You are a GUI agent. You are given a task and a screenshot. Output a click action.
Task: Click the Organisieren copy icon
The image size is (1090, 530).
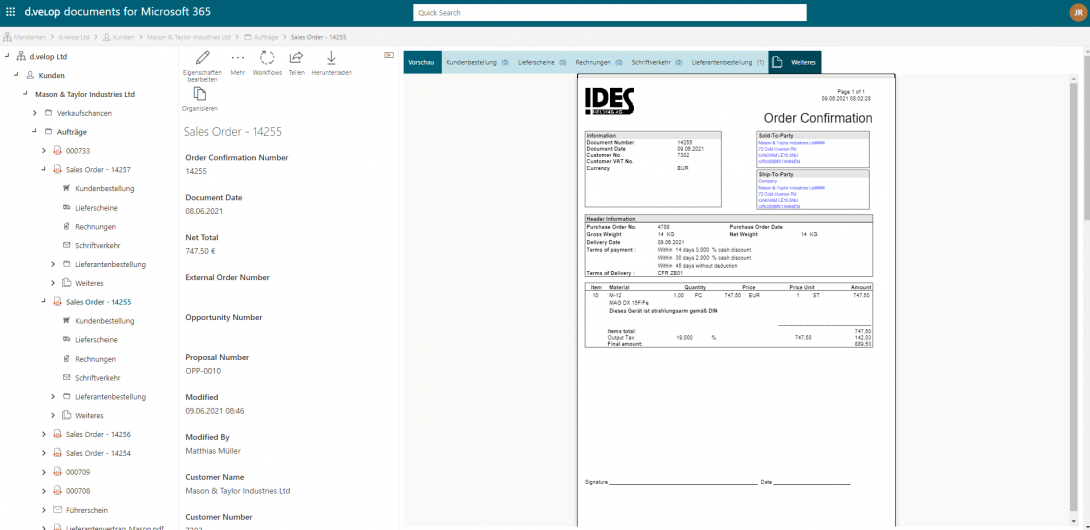coord(200,94)
